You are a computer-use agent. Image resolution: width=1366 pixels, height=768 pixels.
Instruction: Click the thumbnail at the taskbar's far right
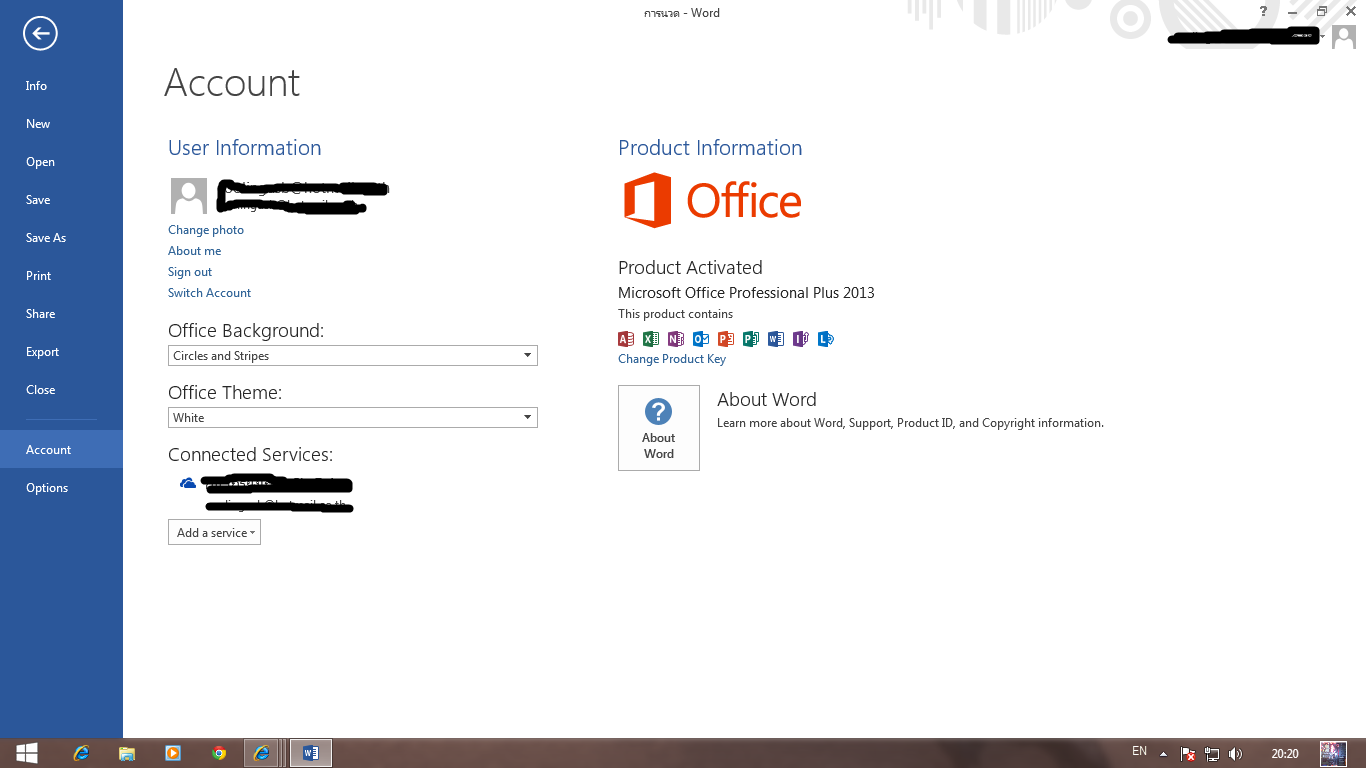click(x=1333, y=753)
